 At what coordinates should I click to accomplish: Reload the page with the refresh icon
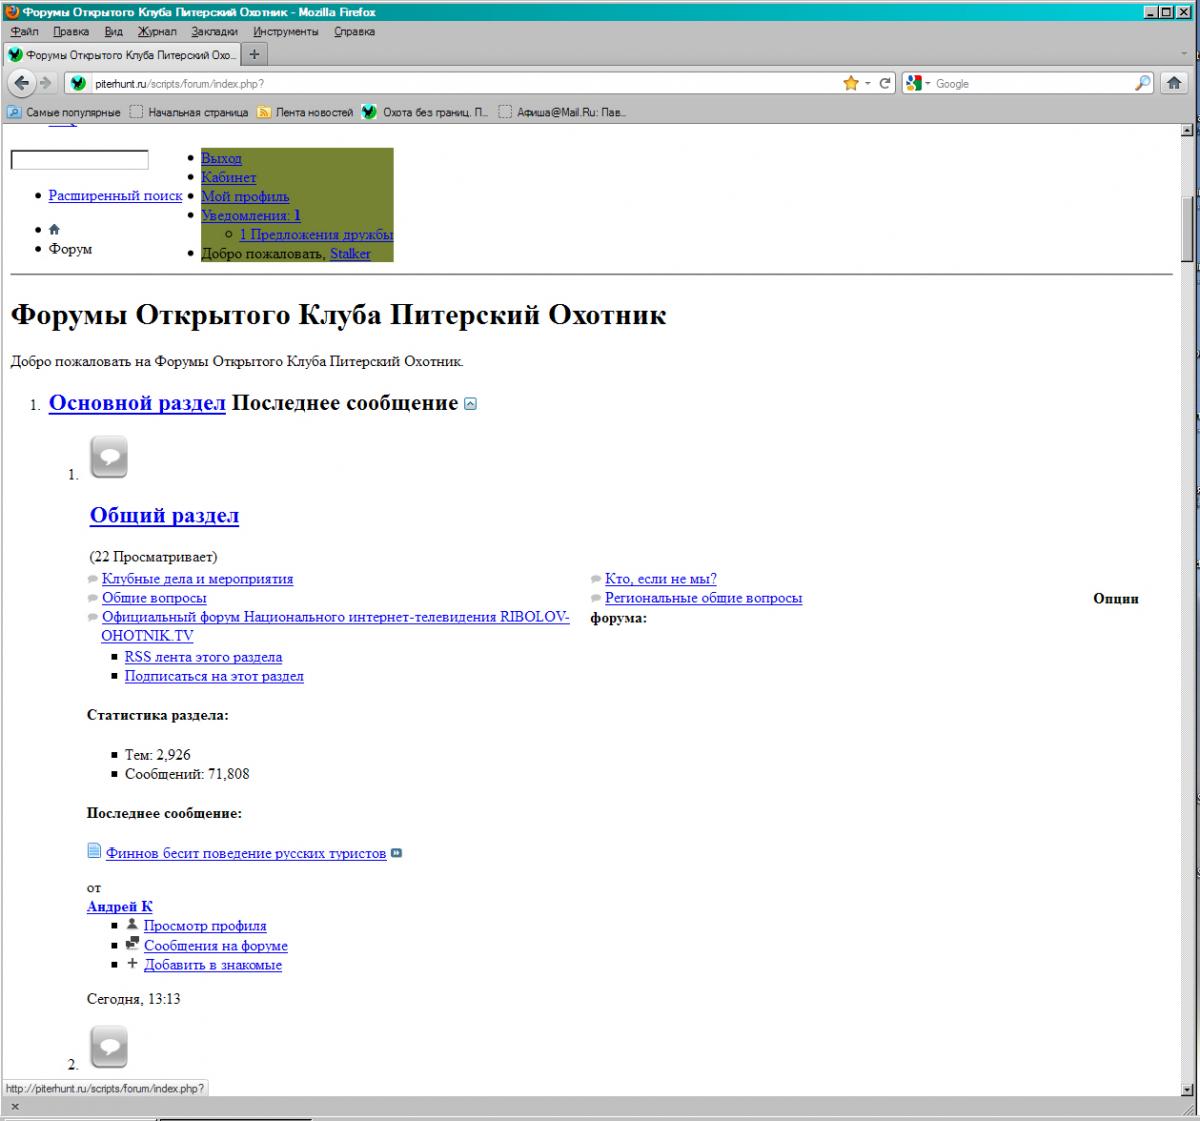tap(885, 84)
